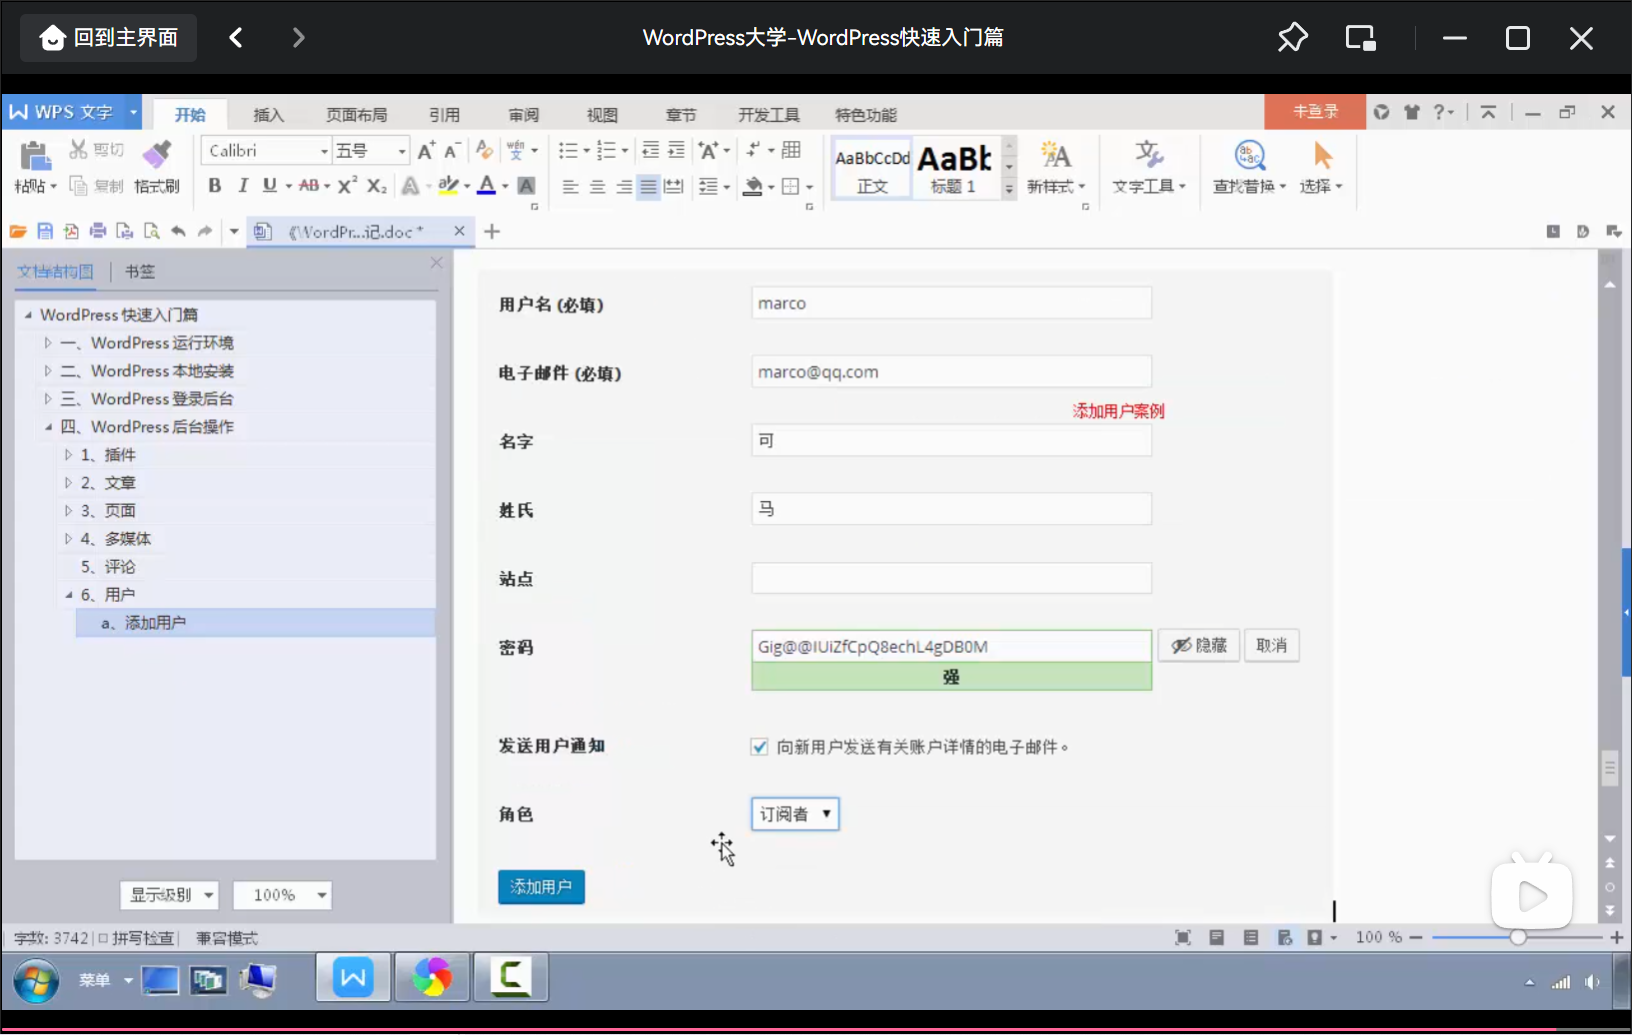Open Text Tools icon

point(1148,155)
